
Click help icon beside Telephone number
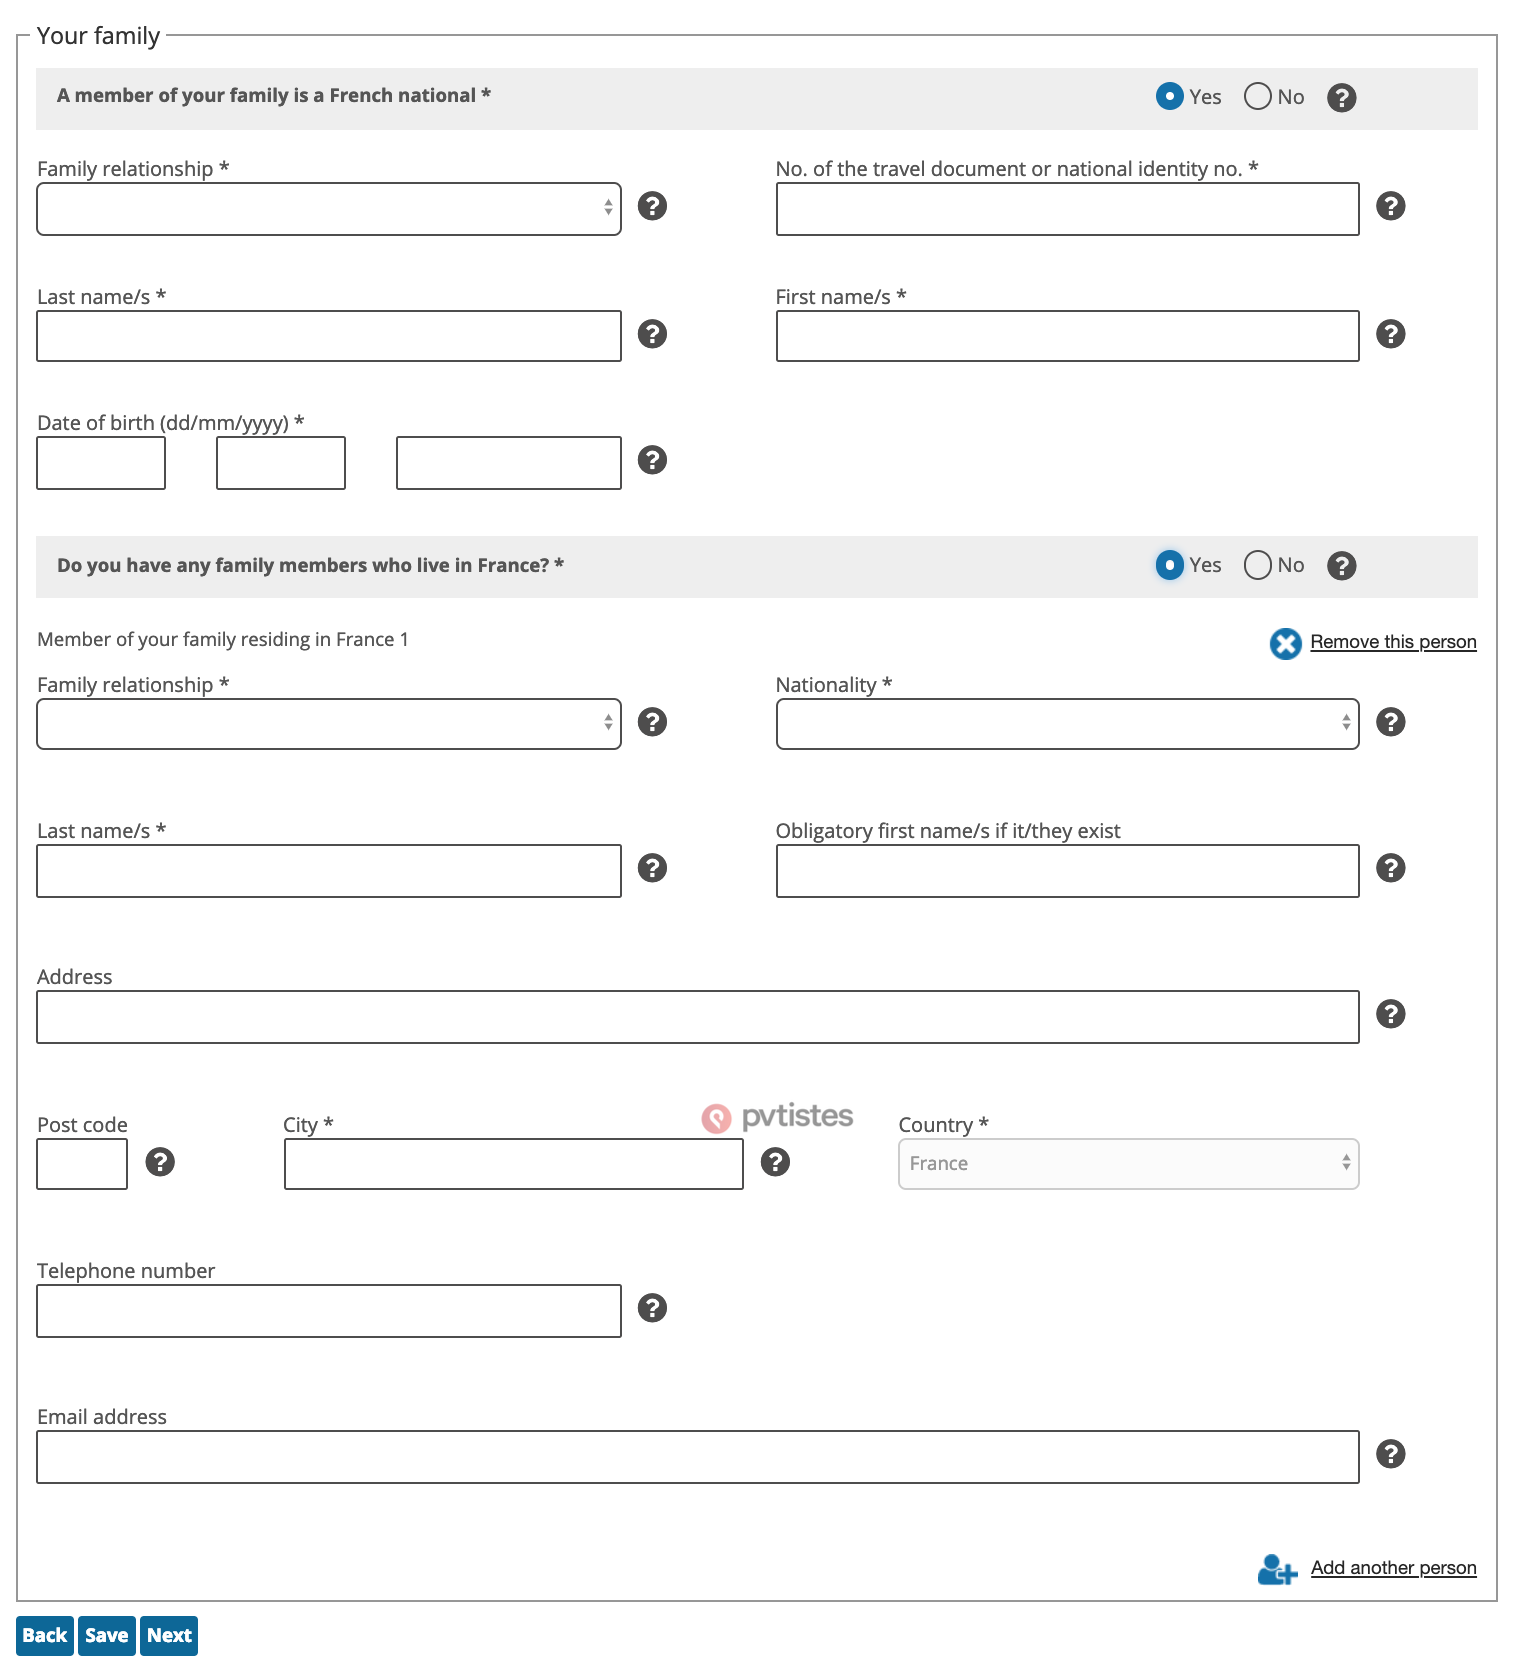pos(652,1308)
